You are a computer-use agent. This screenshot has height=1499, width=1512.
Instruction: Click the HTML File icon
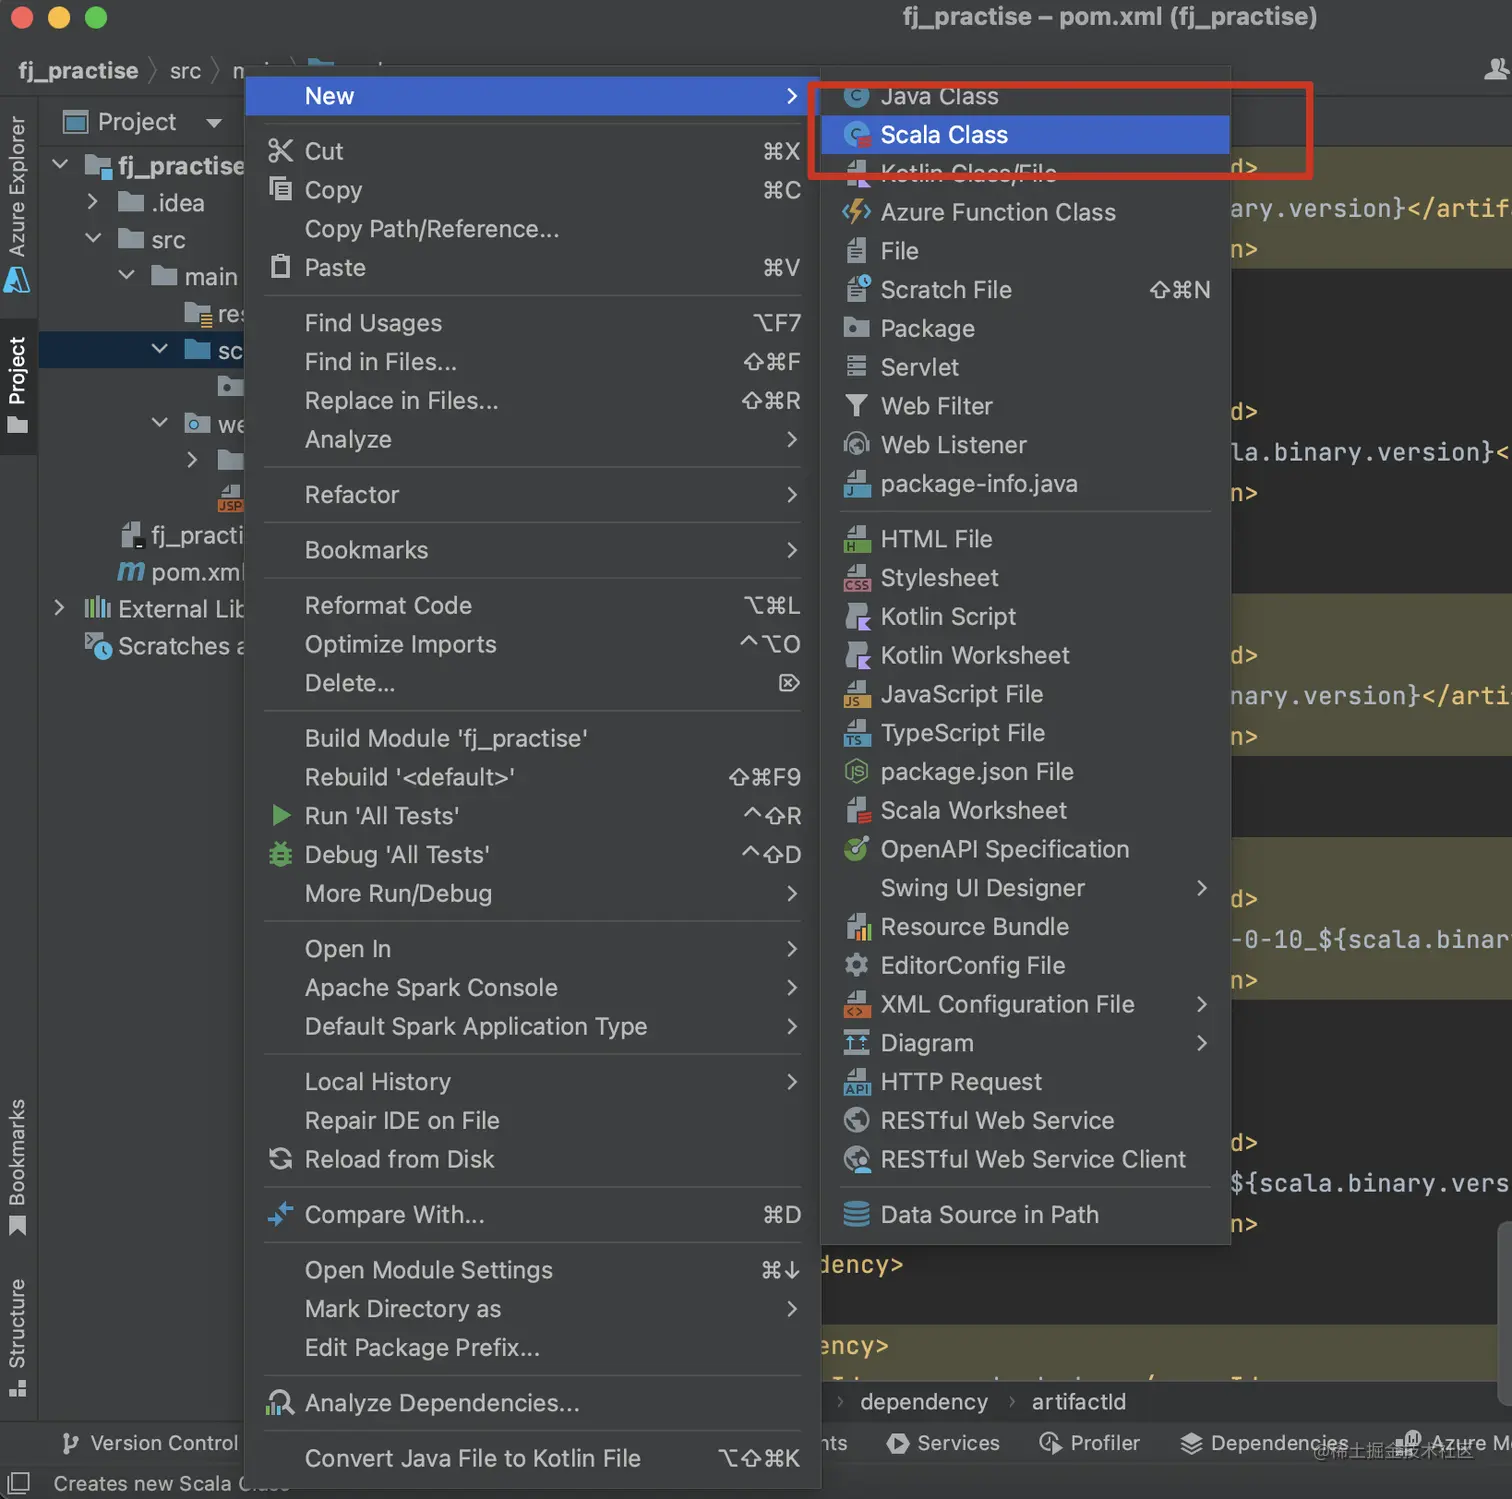pyautogui.click(x=857, y=539)
